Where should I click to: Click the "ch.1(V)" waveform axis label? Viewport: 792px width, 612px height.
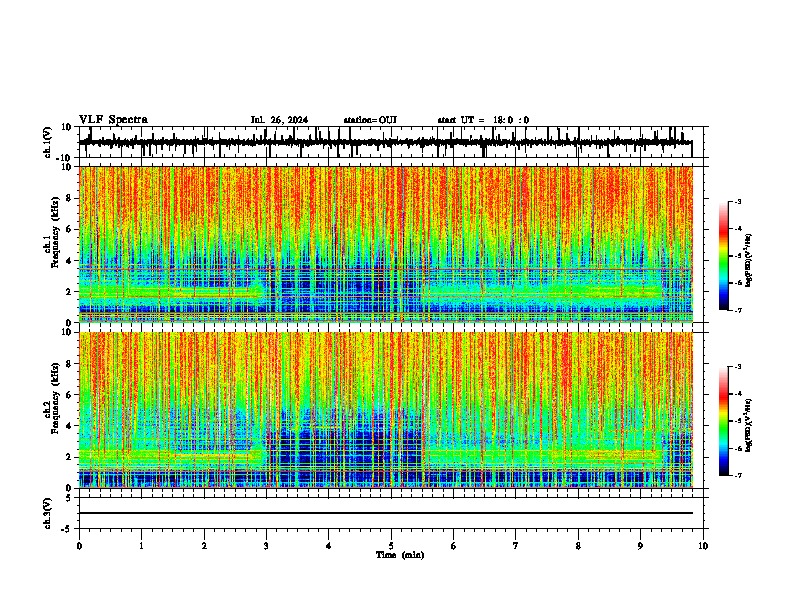click(48, 142)
